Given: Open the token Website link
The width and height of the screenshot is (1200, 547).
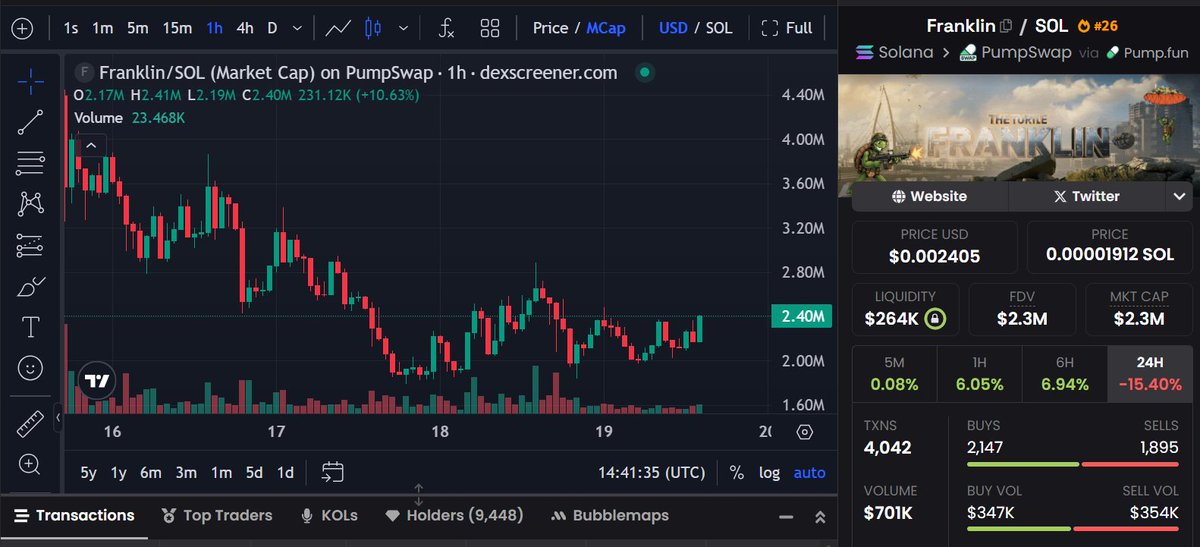Looking at the screenshot, I should tap(930, 196).
